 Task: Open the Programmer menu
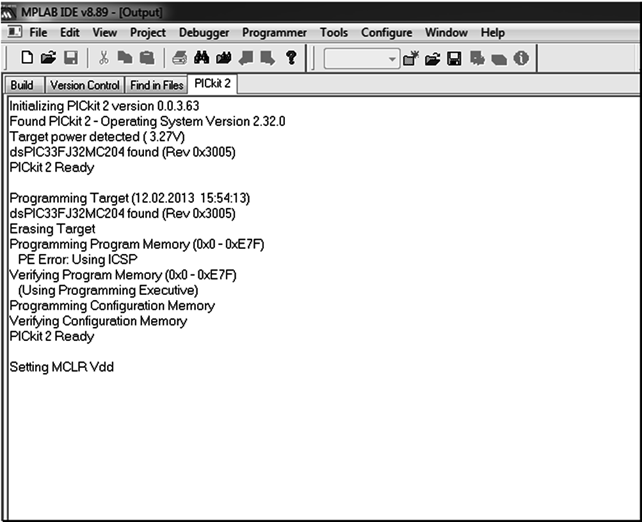274,33
